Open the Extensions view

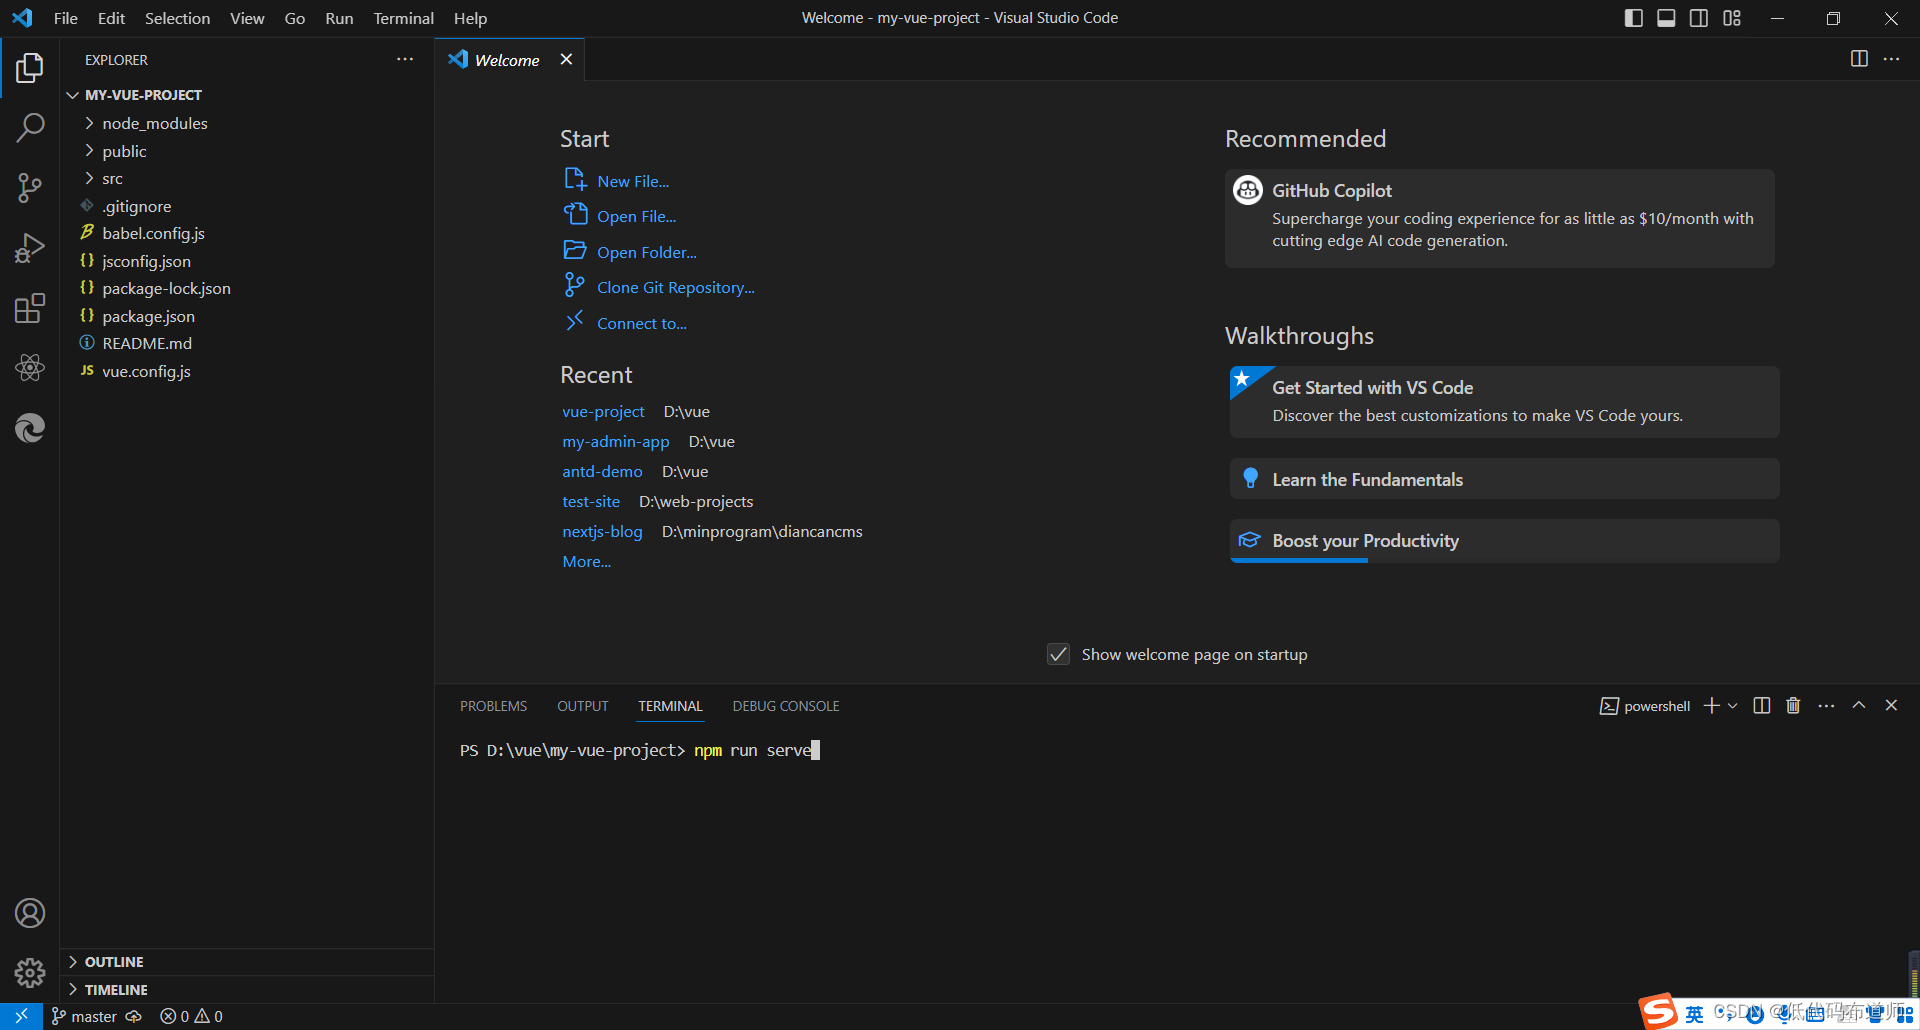tap(30, 308)
